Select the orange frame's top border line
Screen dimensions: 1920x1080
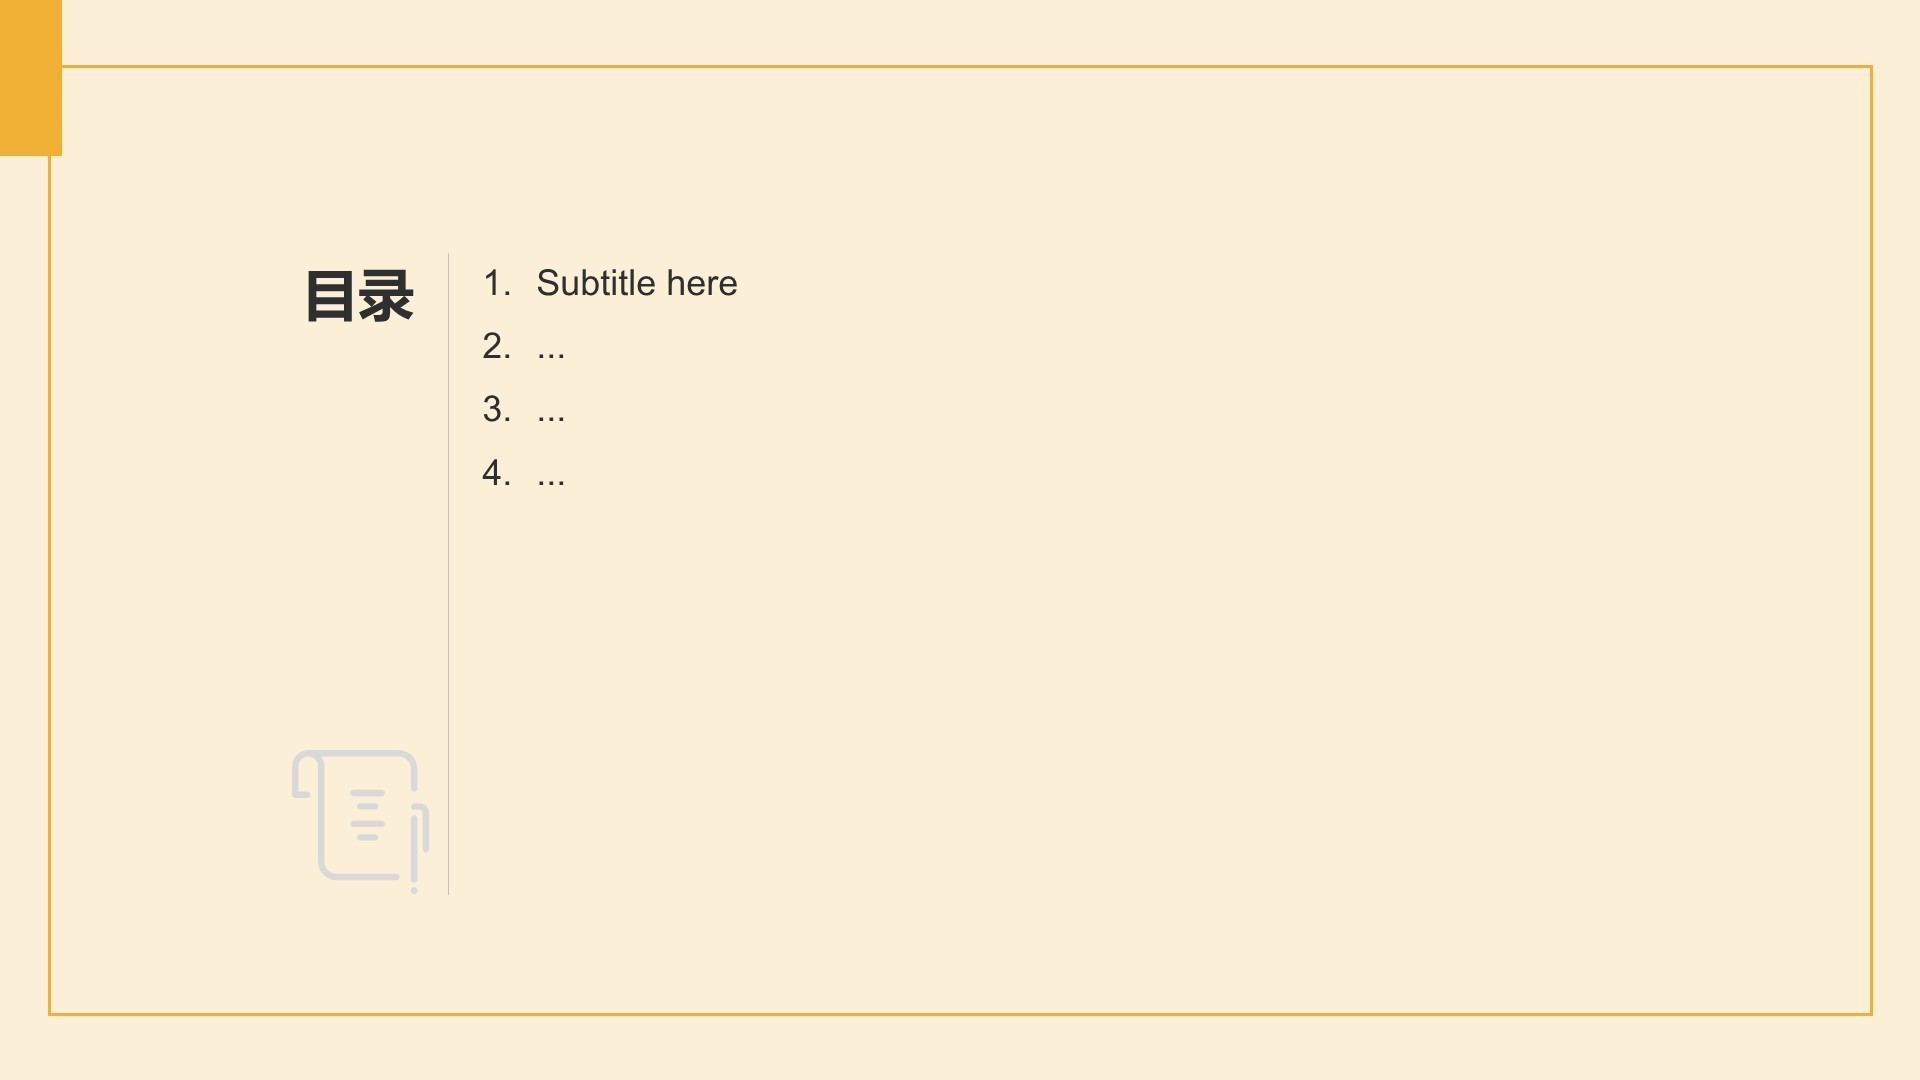click(x=966, y=67)
